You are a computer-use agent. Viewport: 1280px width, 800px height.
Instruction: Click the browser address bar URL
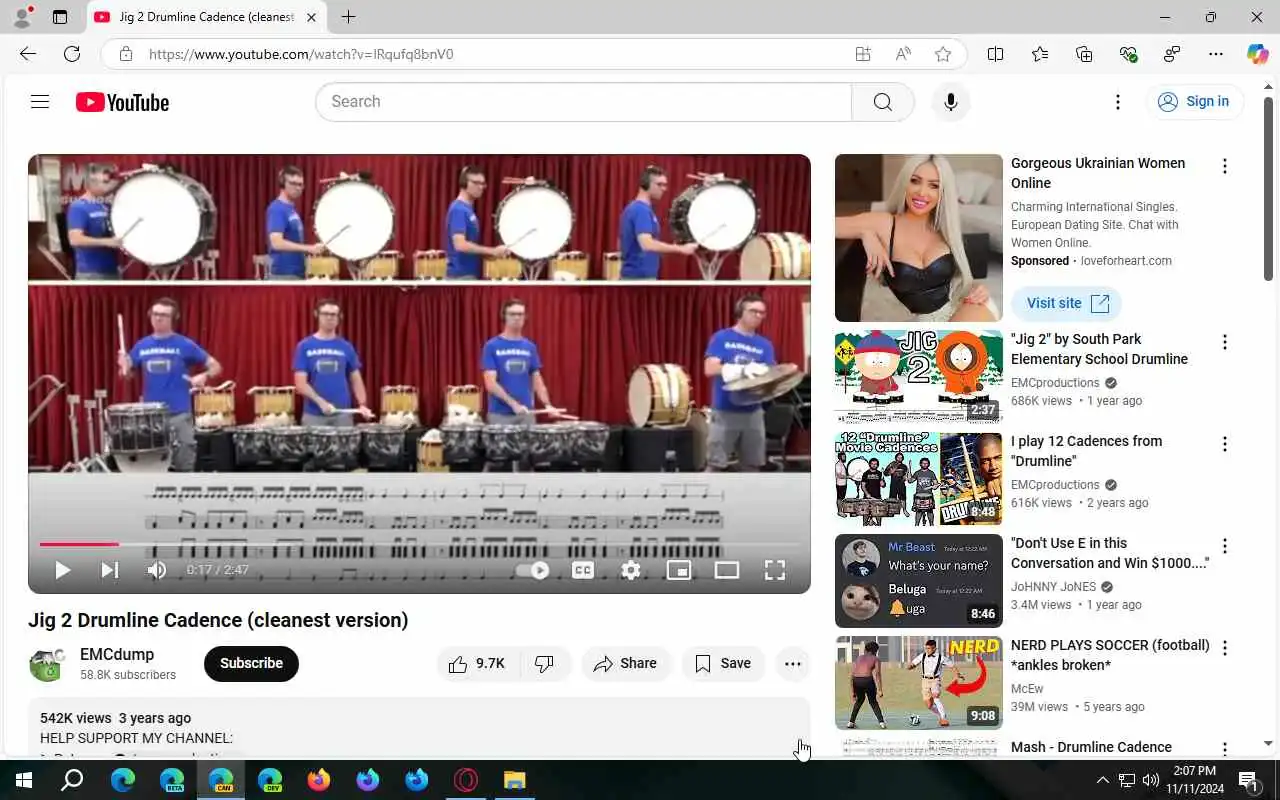click(x=301, y=54)
